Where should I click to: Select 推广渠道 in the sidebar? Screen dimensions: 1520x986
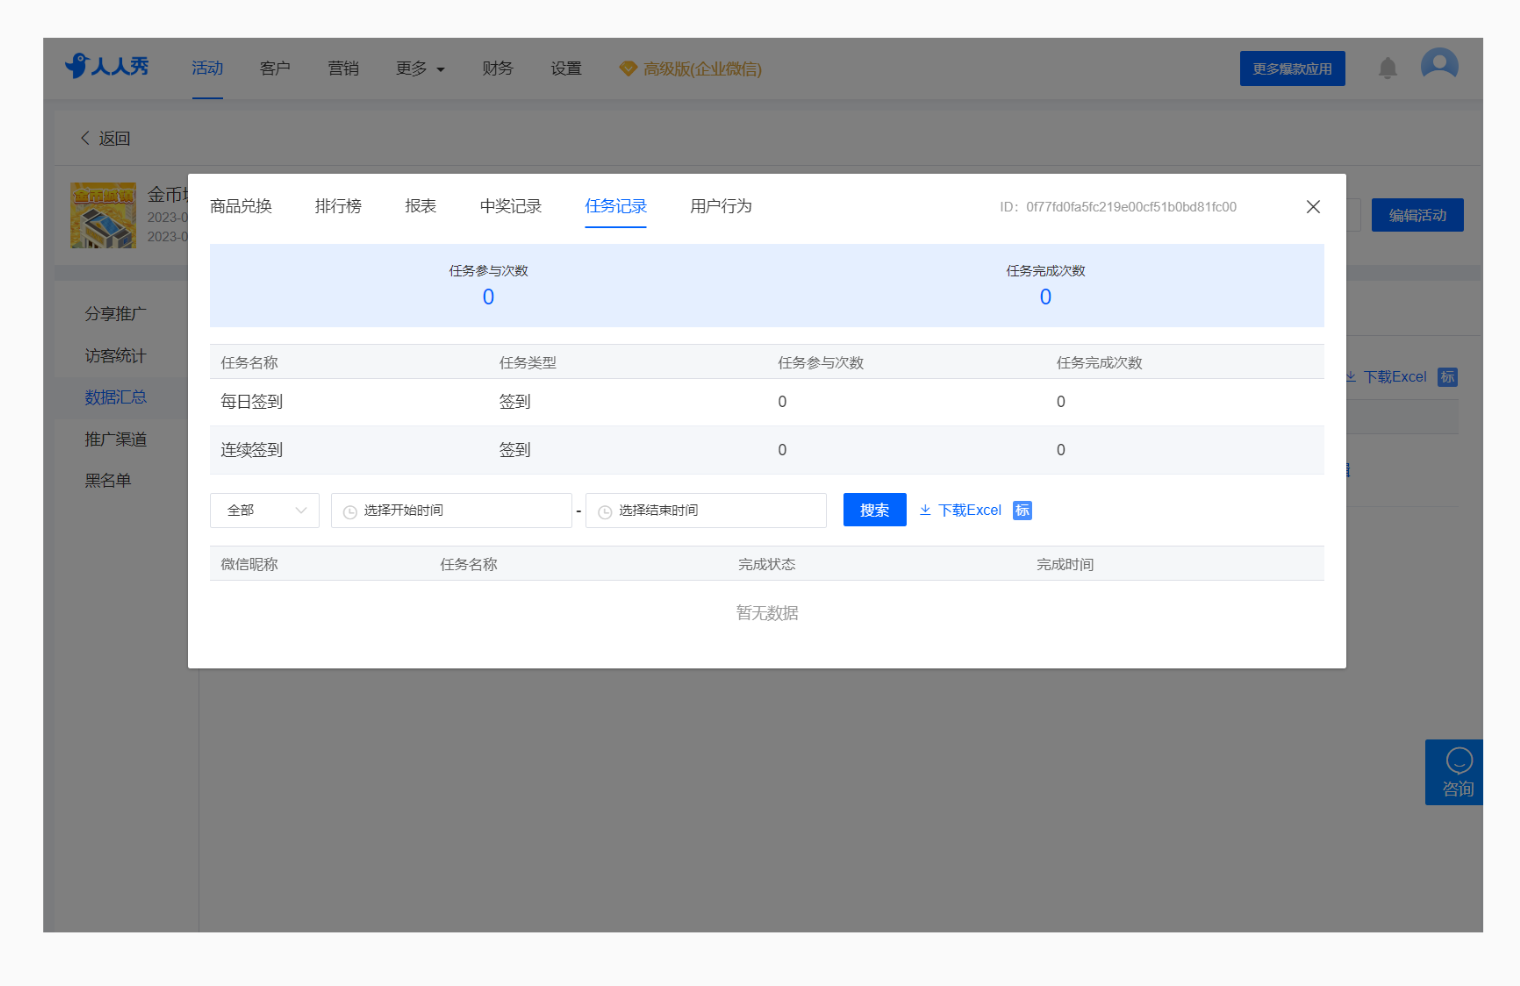116,439
